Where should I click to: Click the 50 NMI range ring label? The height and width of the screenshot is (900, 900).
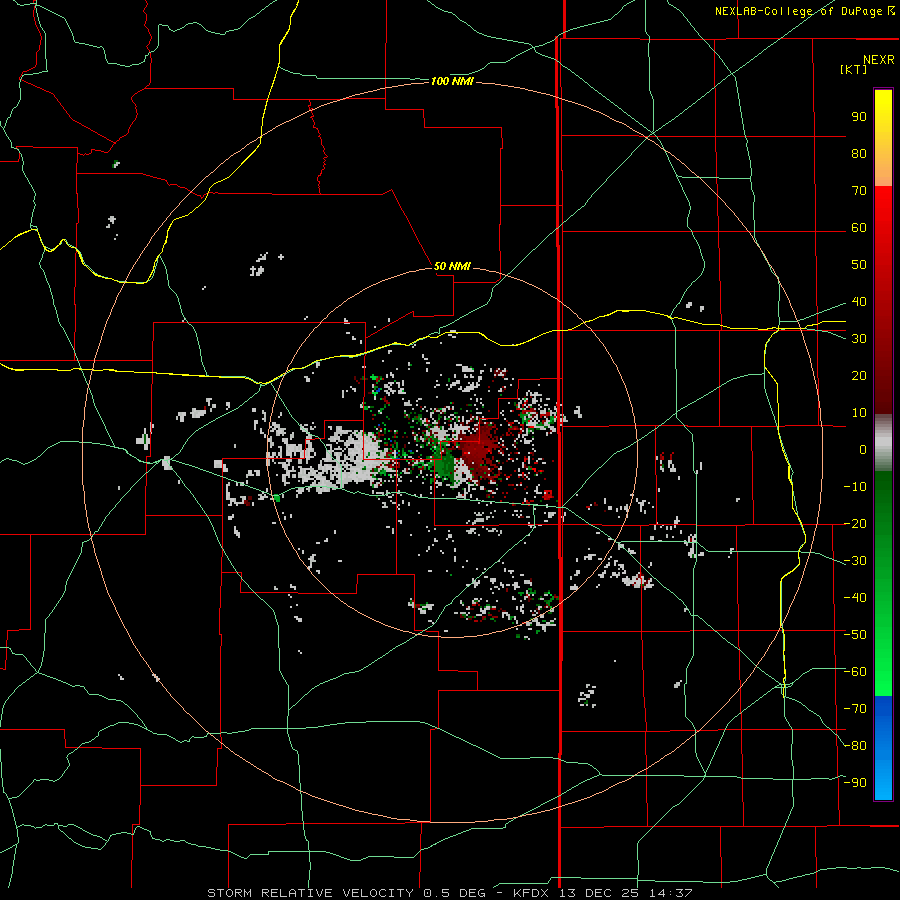point(452,266)
